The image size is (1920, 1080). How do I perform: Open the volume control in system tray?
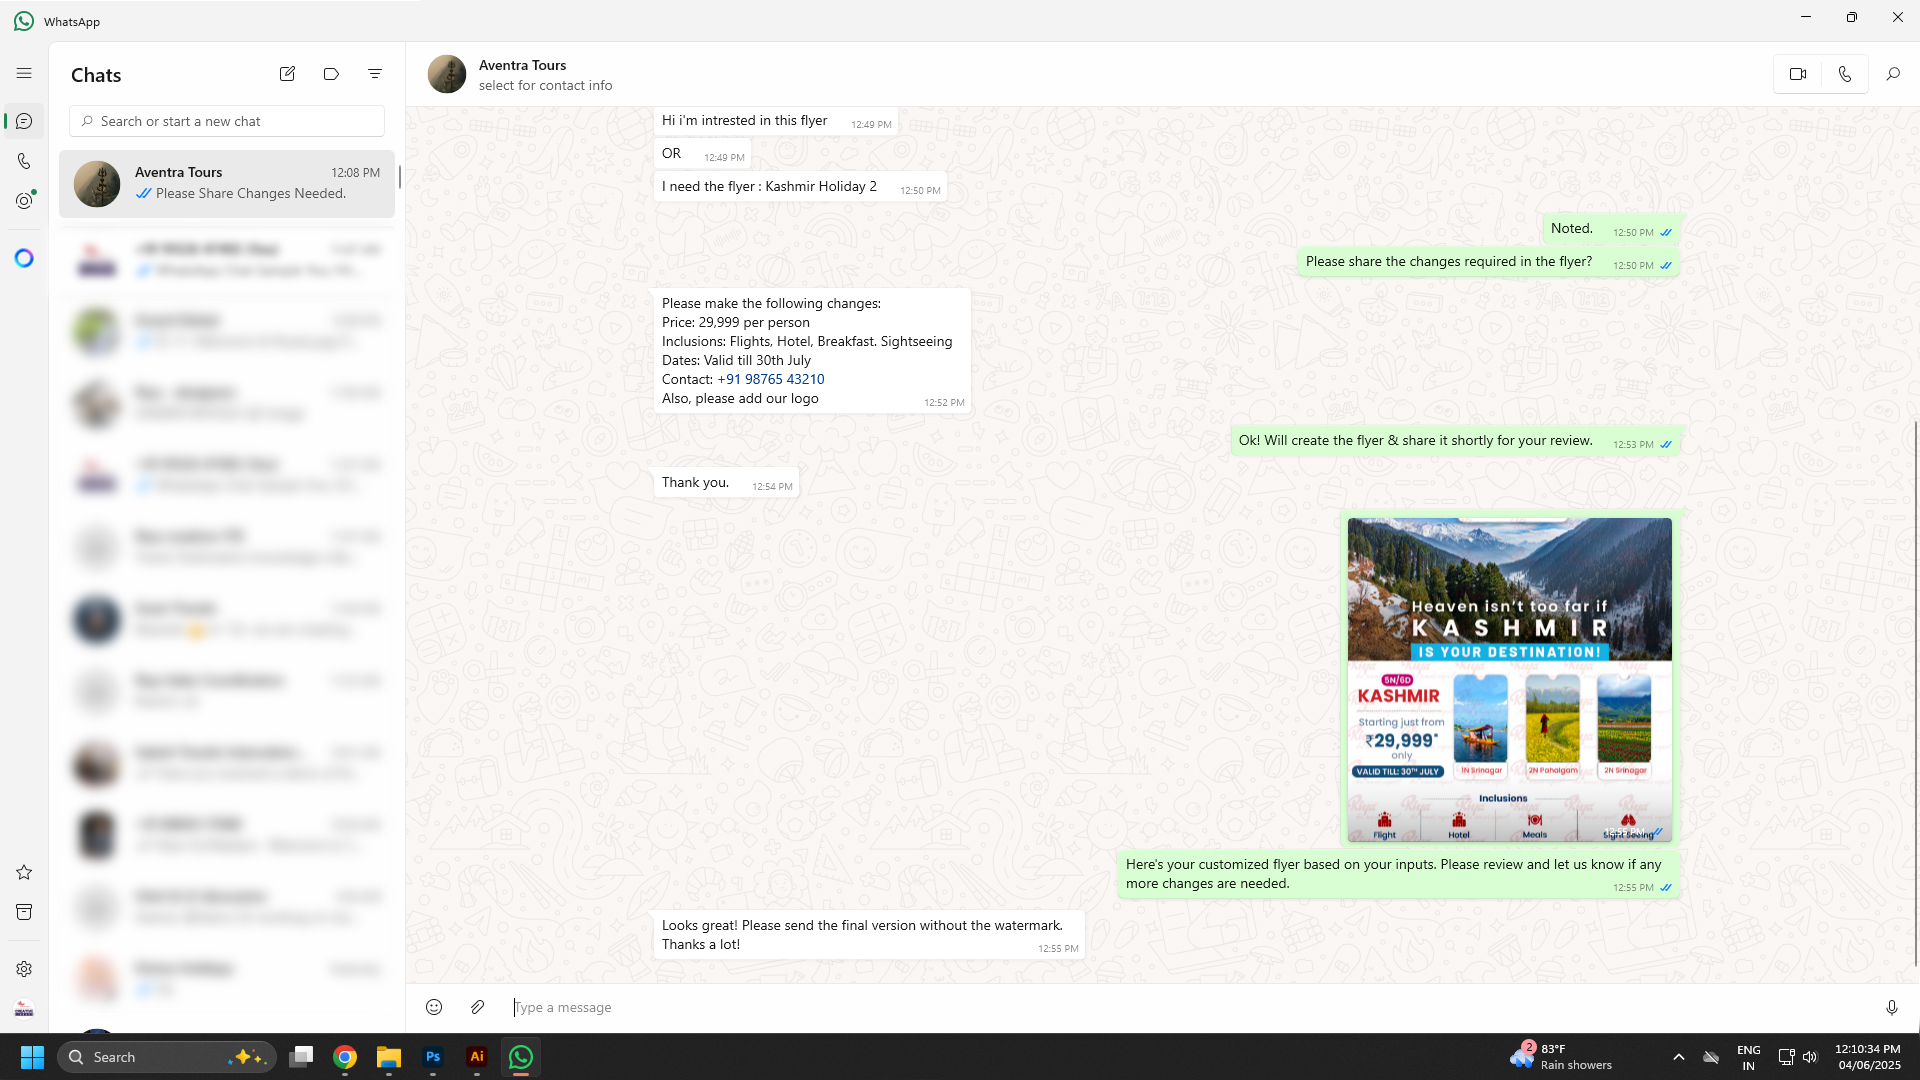click(x=1810, y=1057)
